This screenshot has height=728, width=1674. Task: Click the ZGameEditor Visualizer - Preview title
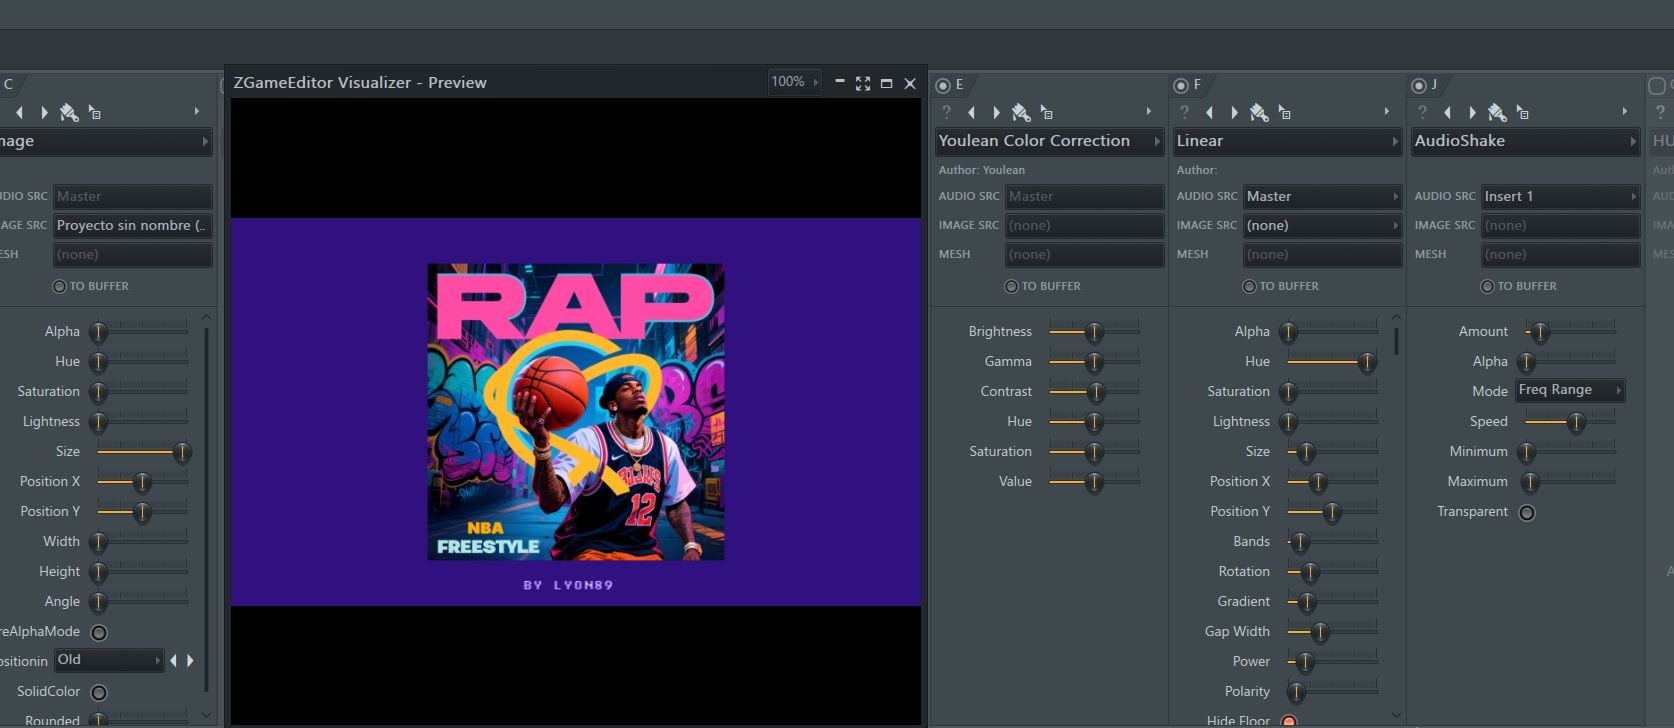tap(360, 83)
